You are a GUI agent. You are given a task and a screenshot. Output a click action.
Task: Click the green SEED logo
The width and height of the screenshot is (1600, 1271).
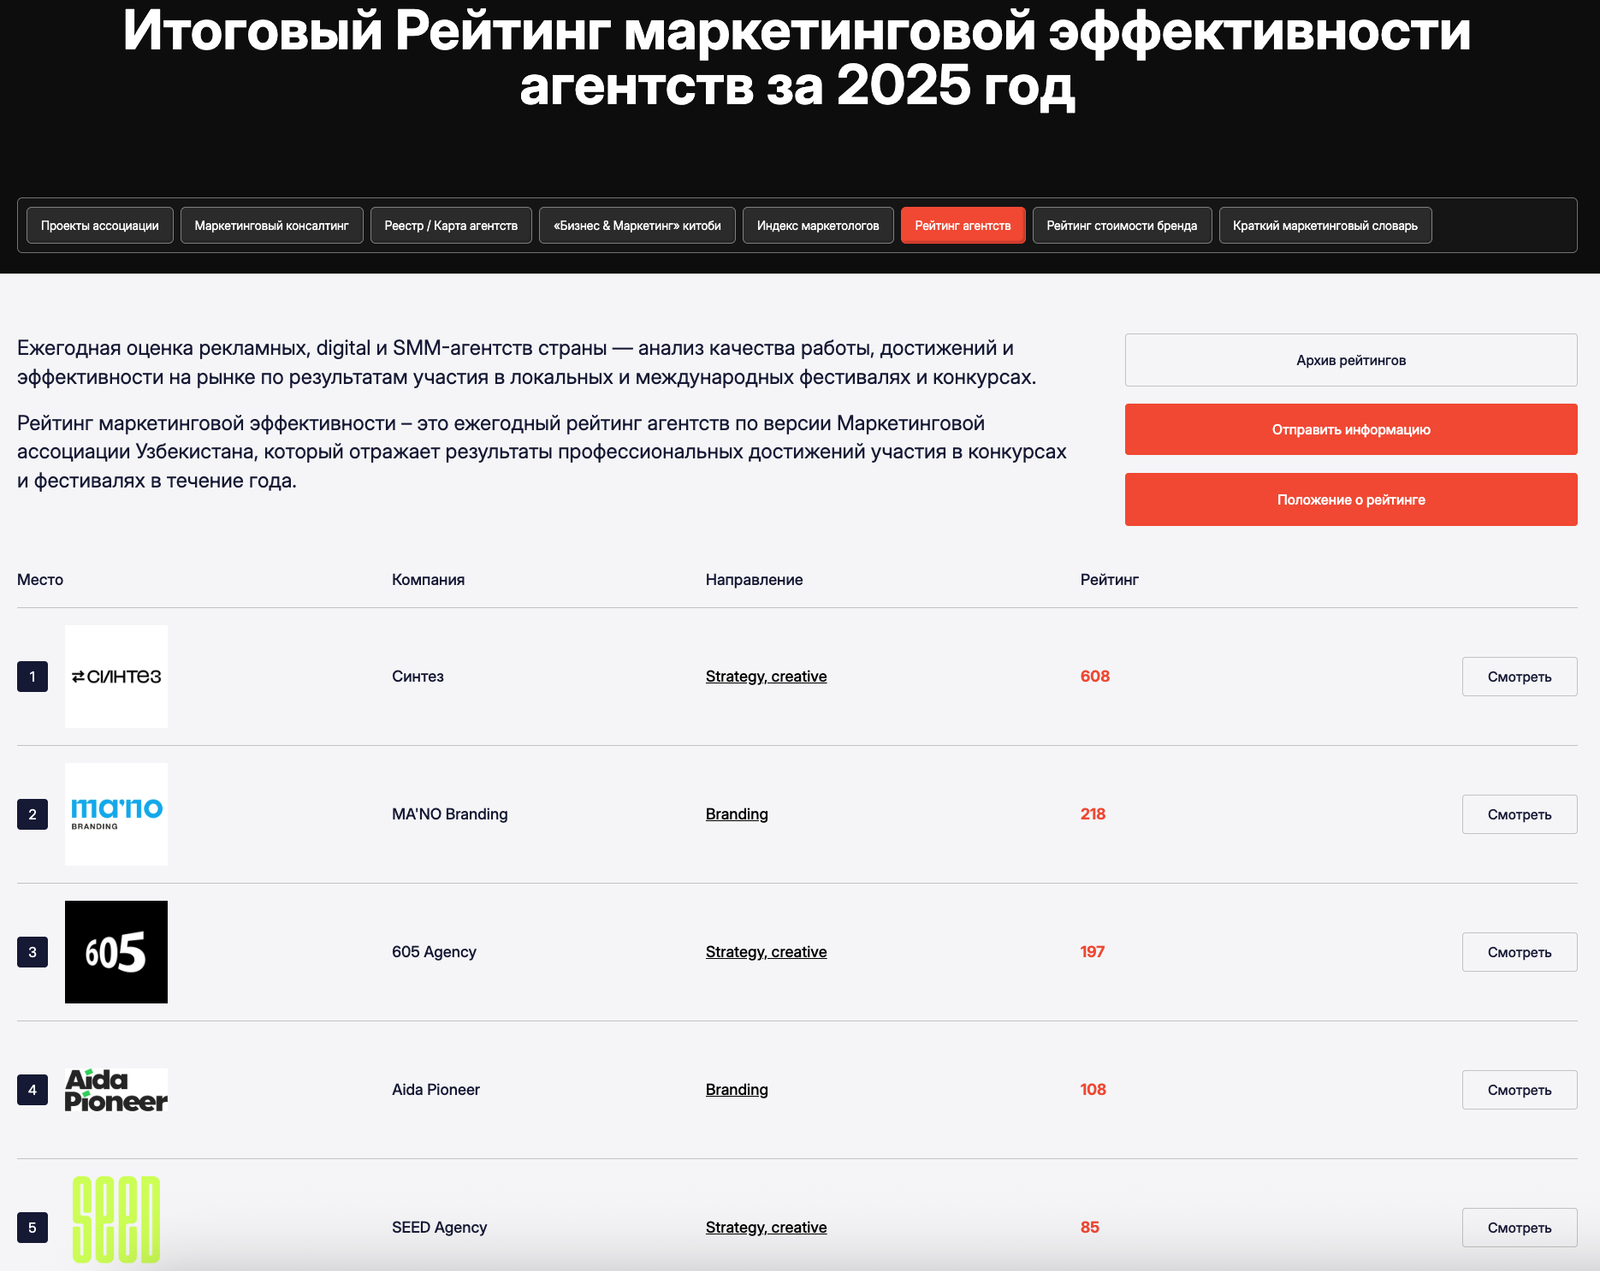116,1220
